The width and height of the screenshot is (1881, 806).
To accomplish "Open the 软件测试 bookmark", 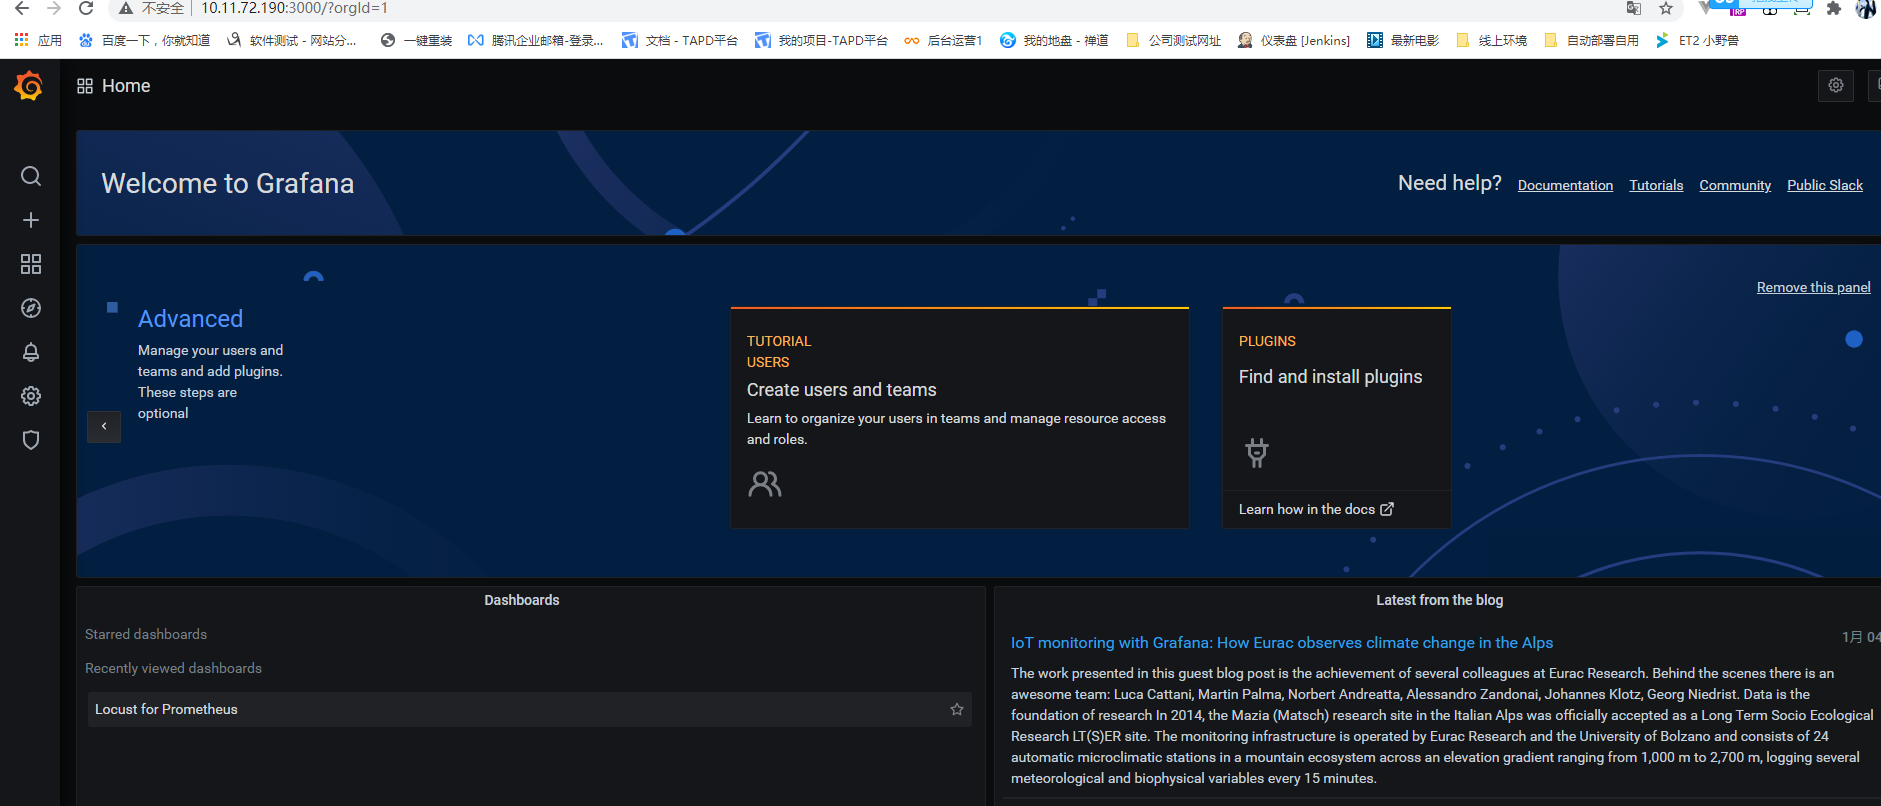I will click(291, 41).
